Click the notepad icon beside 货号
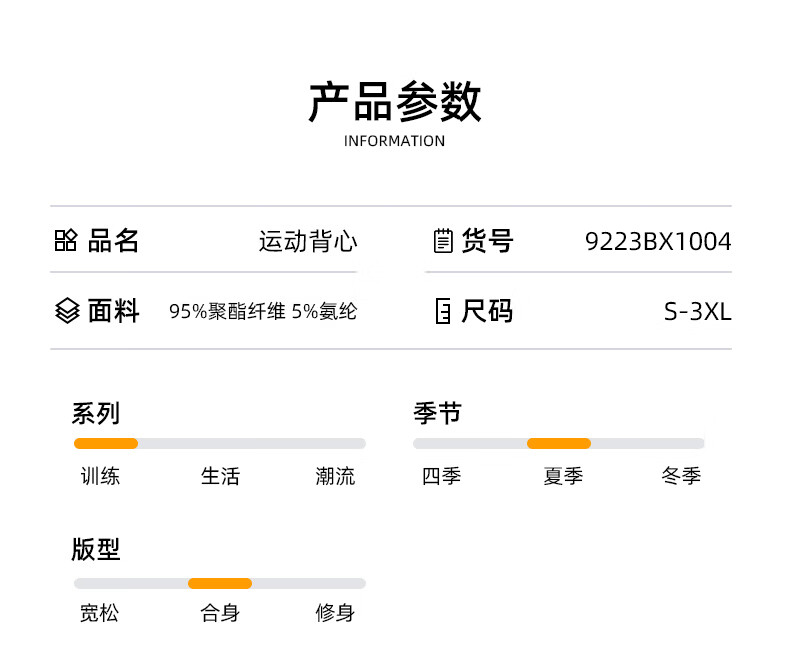 coord(443,240)
